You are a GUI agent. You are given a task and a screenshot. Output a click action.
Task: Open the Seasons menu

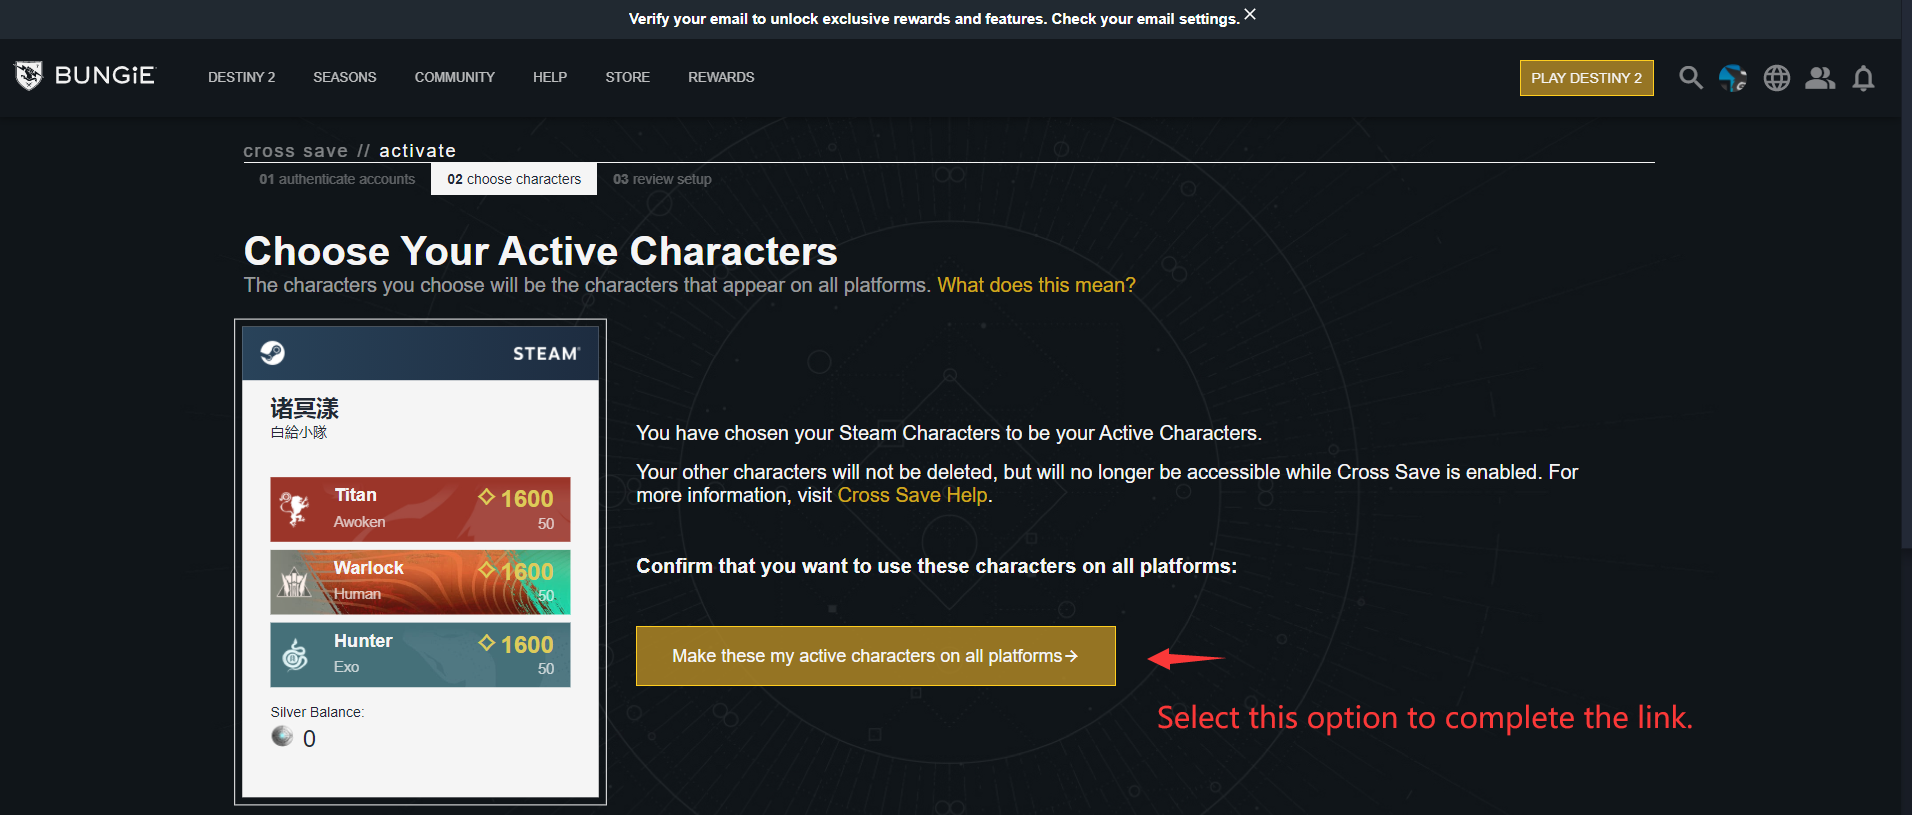click(x=345, y=77)
